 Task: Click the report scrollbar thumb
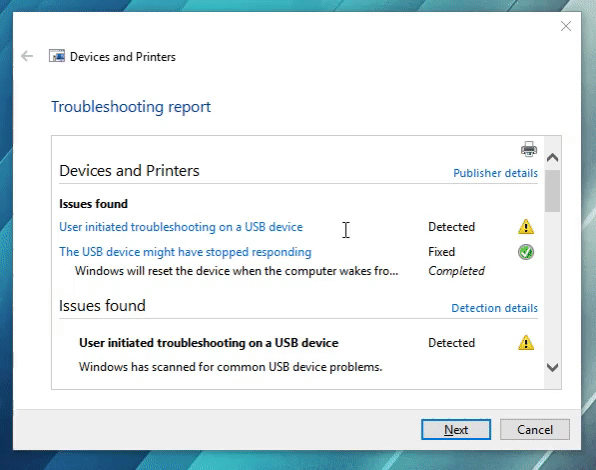[552, 191]
